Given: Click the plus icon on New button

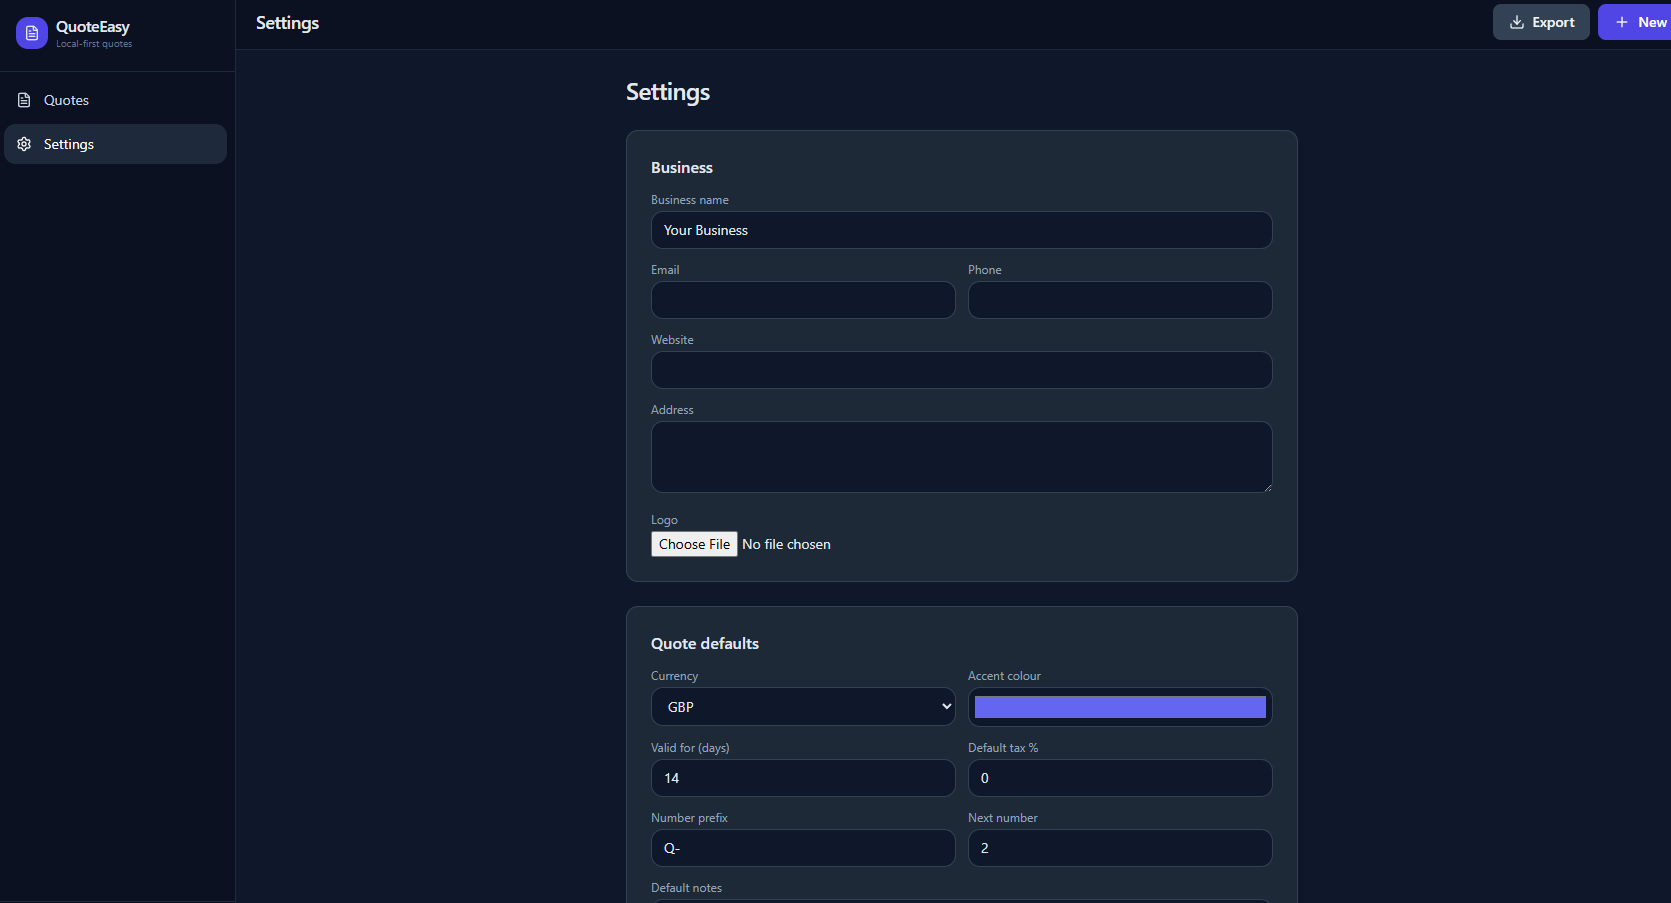Looking at the screenshot, I should (x=1622, y=22).
